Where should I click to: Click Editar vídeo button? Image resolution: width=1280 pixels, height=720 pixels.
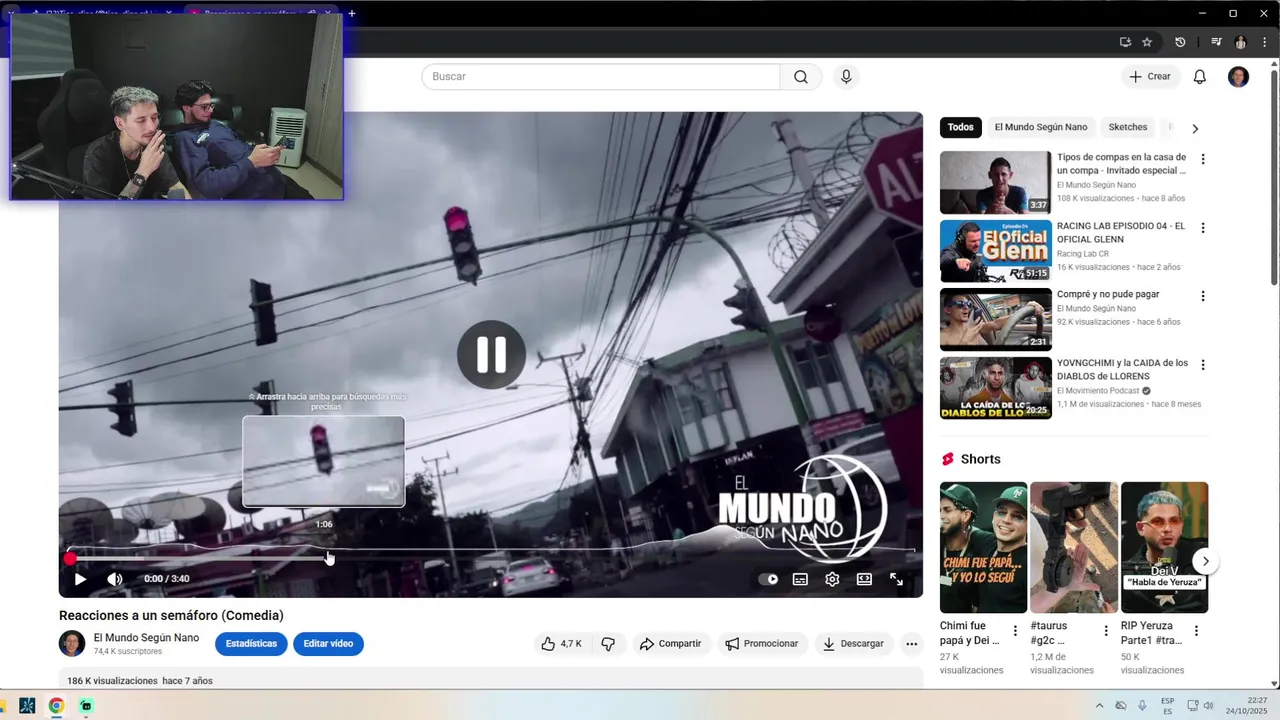point(328,644)
